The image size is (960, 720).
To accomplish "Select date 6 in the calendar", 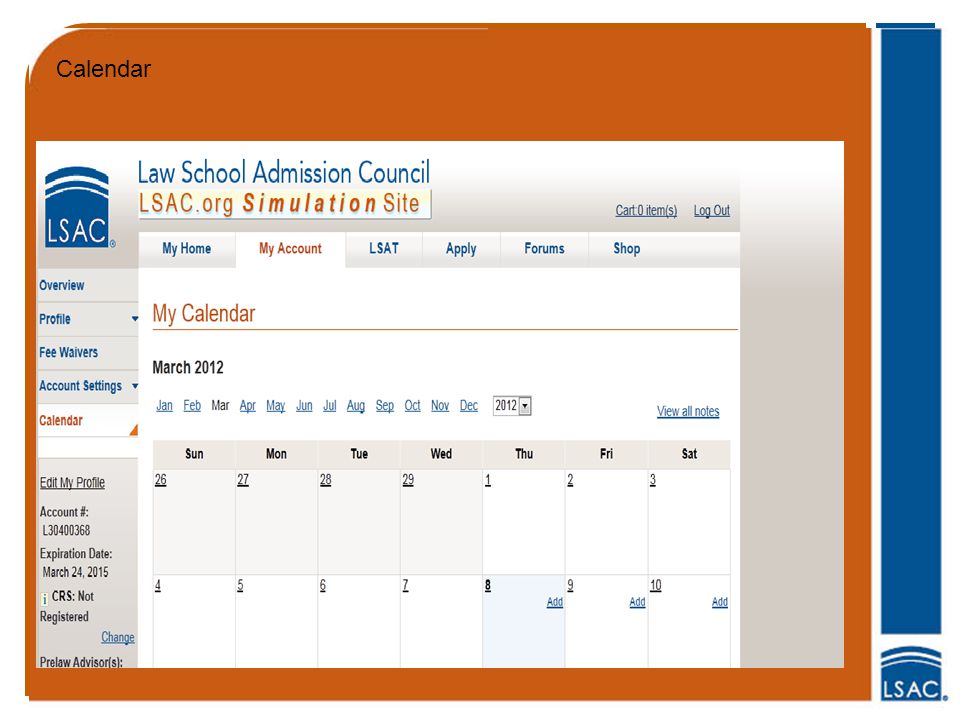I will pos(323,585).
